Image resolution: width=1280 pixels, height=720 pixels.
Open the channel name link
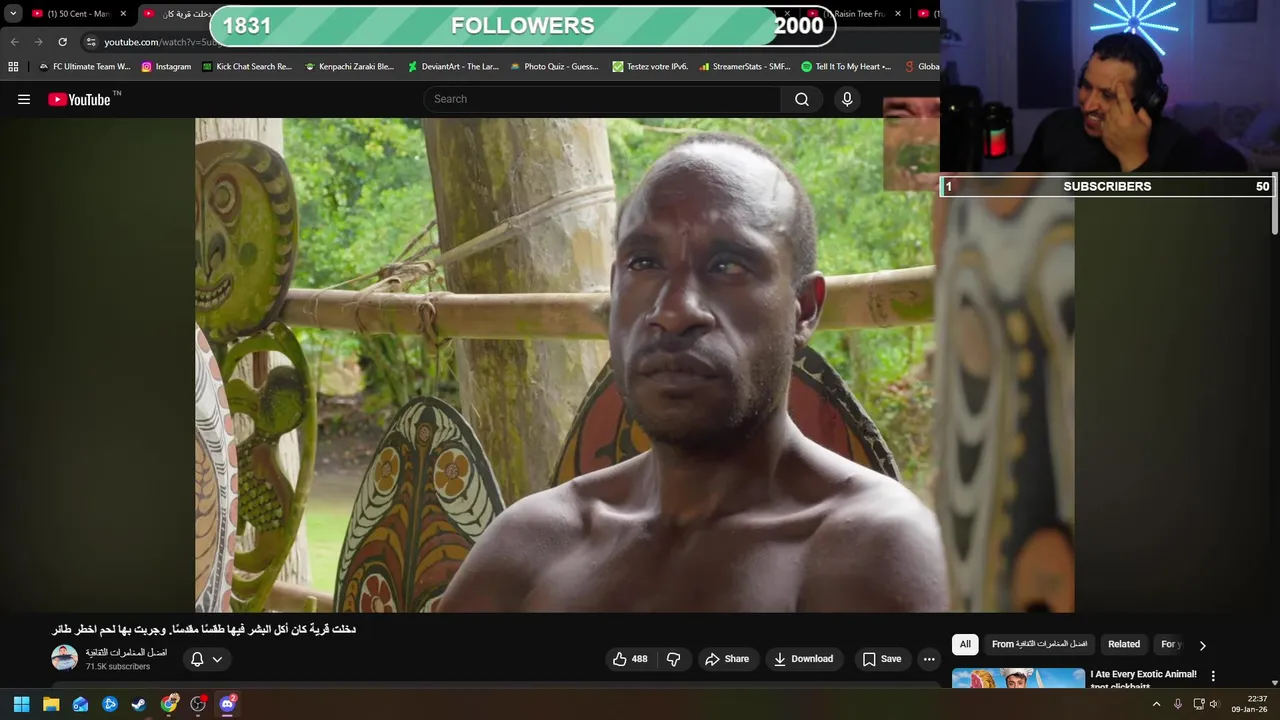tap(126, 653)
